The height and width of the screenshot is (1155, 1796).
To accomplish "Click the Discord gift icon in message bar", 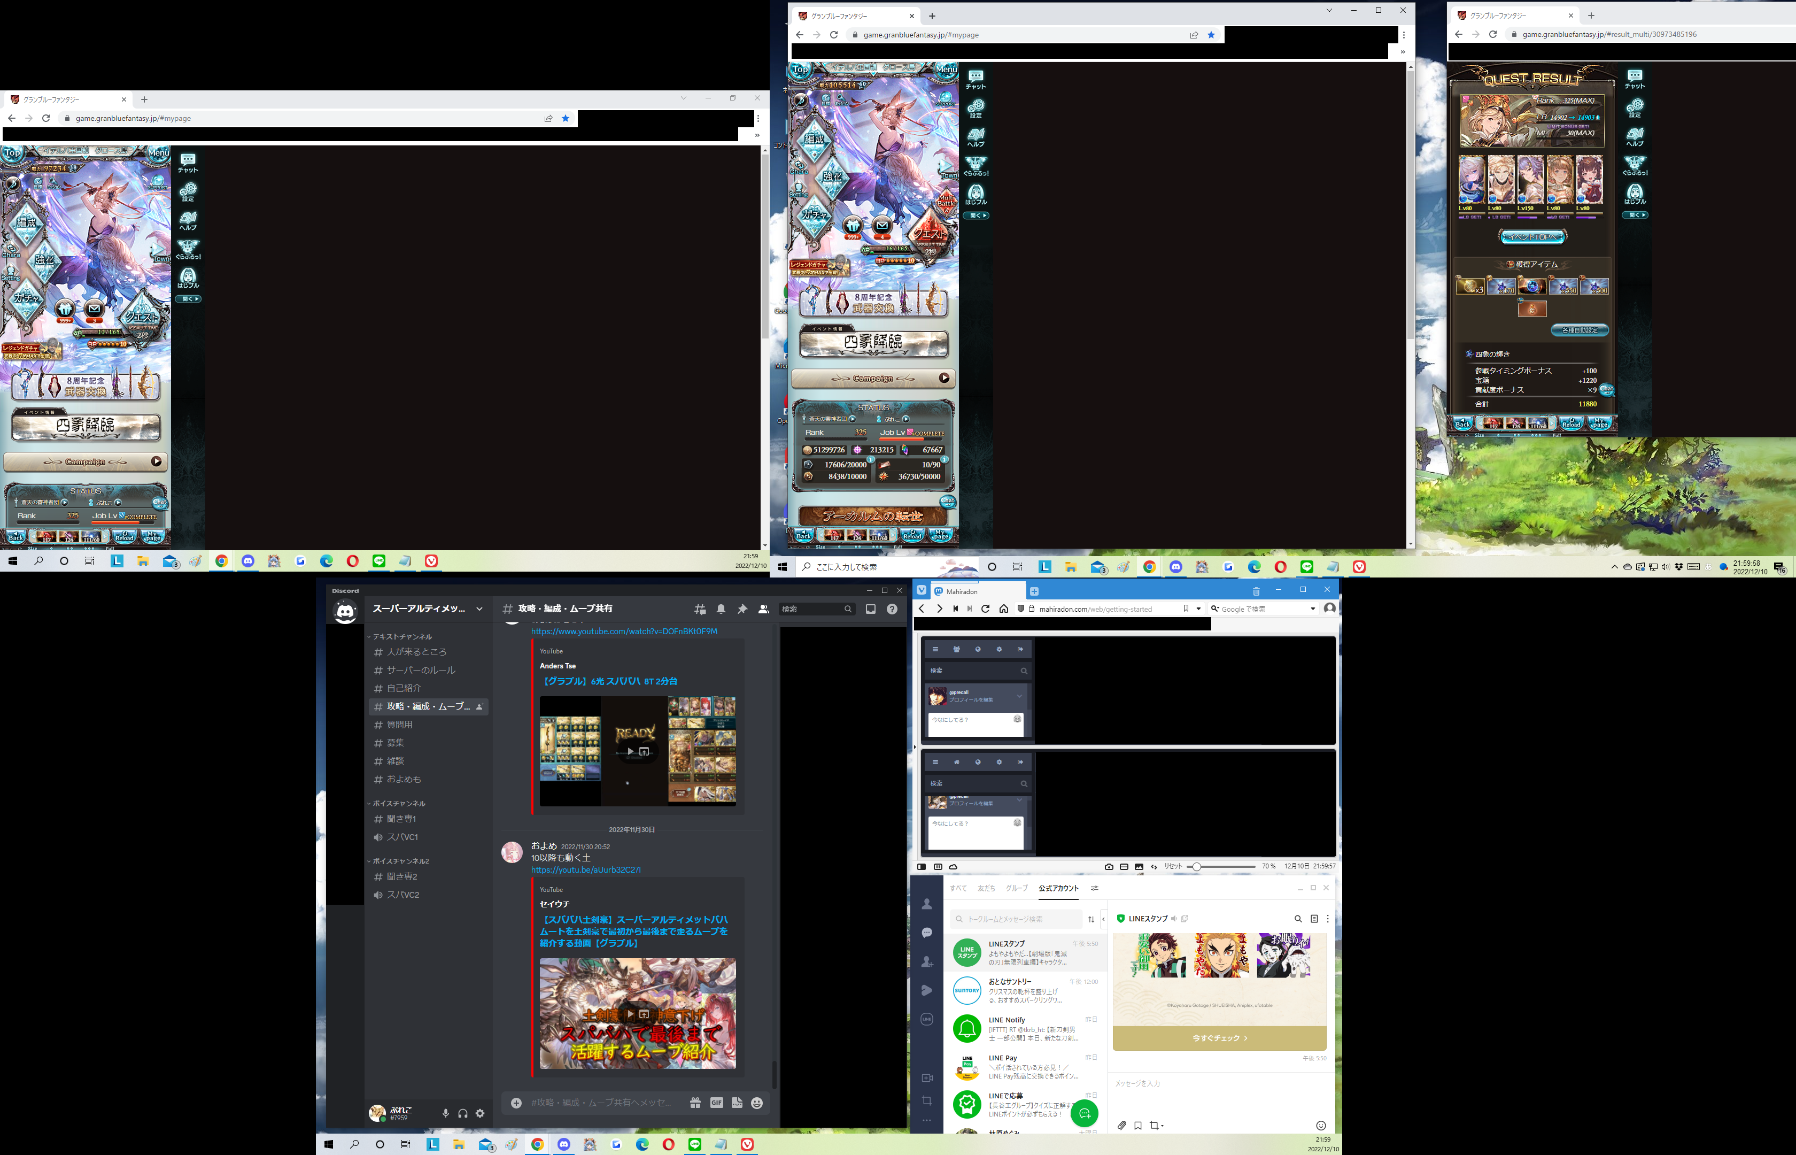I will click(x=695, y=1102).
